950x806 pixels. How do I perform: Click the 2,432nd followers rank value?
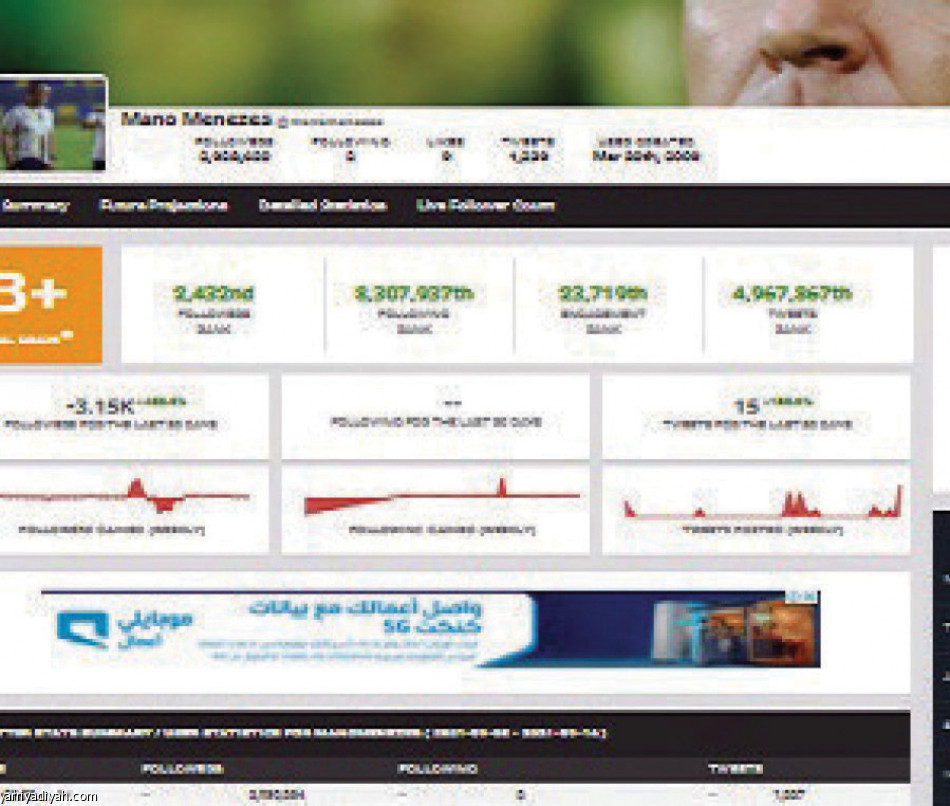213,294
